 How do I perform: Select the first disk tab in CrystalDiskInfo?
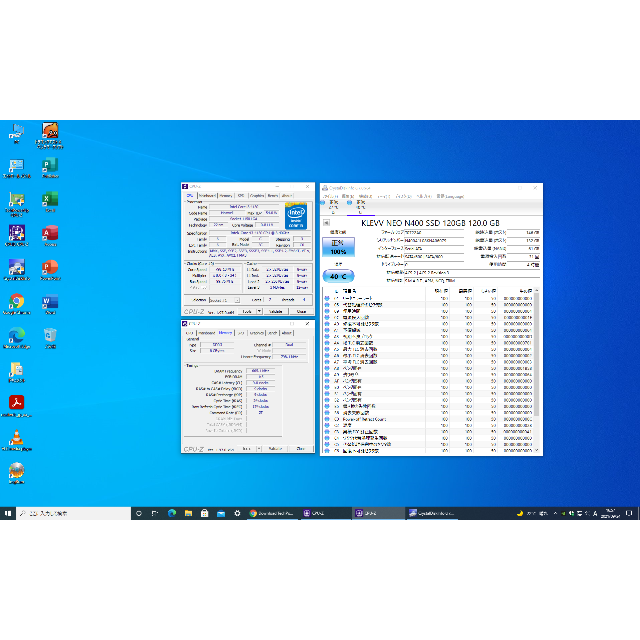pos(333,207)
